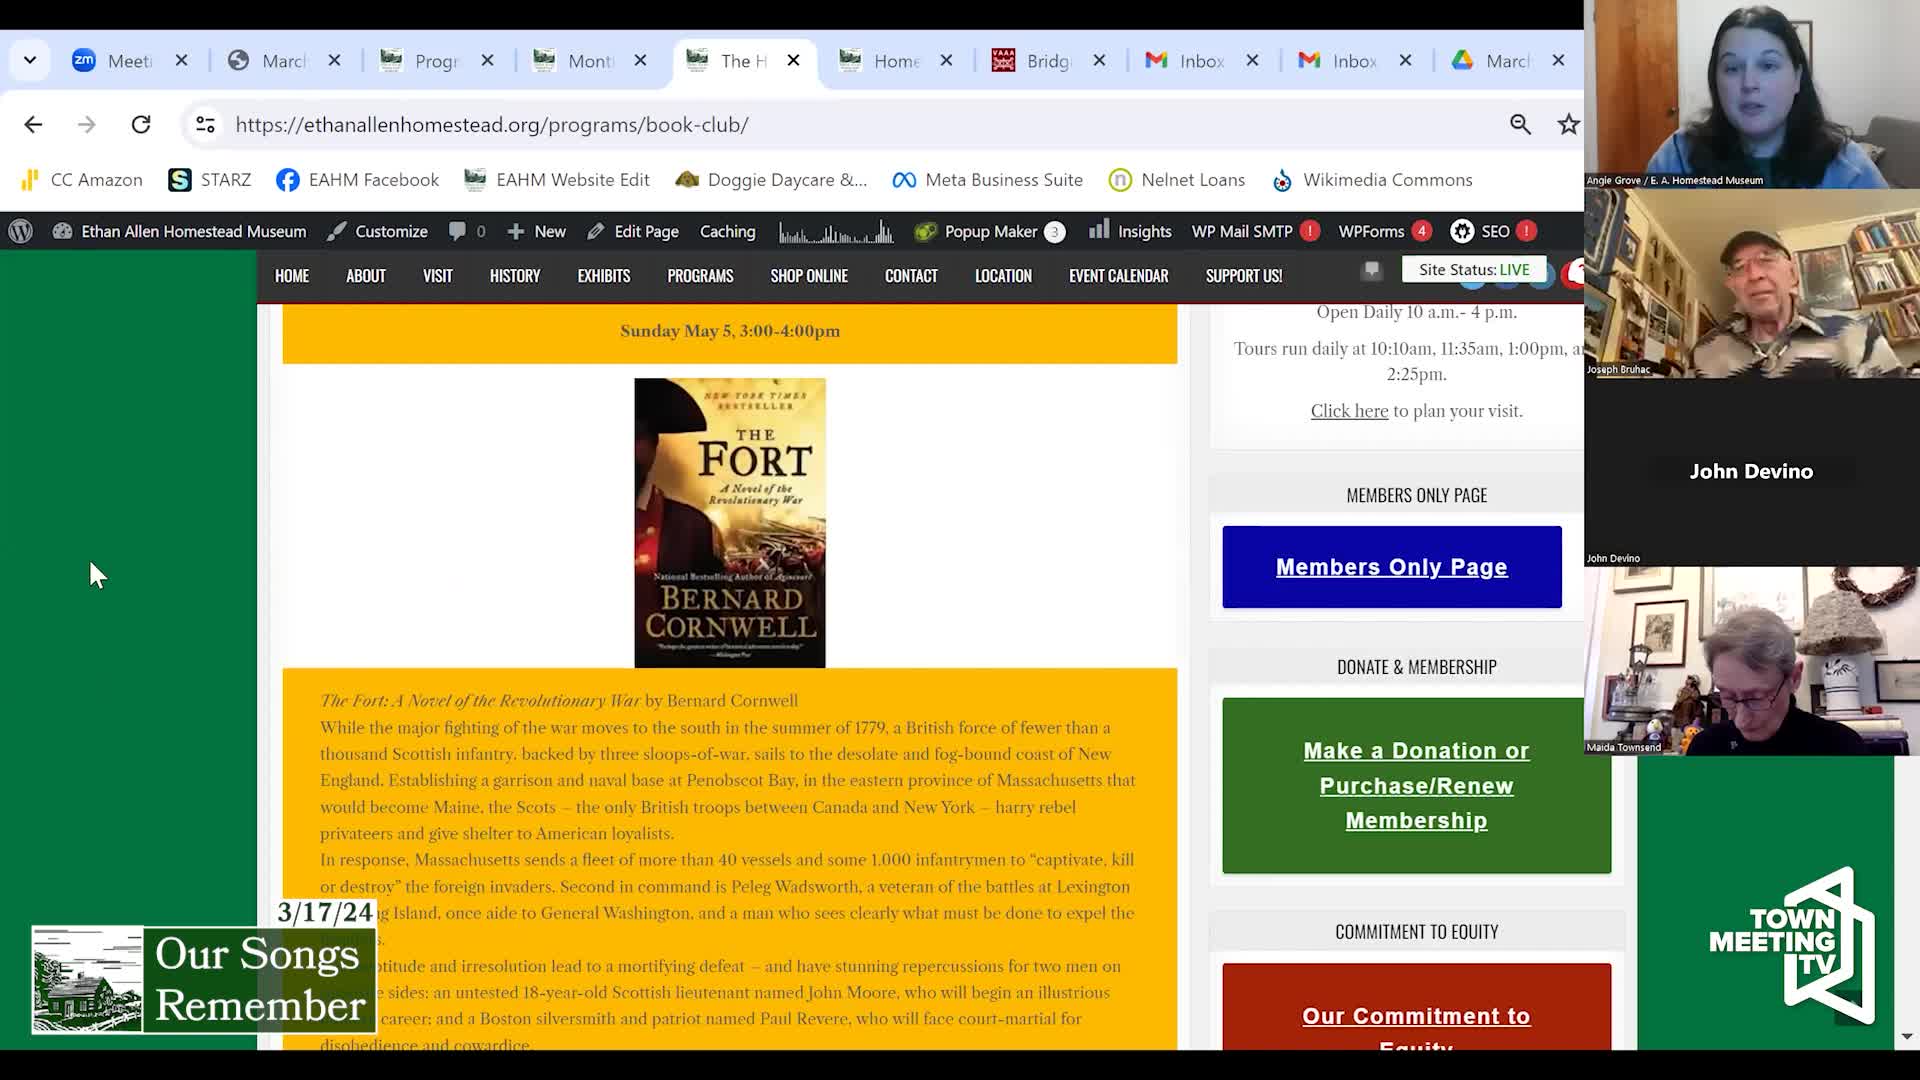Image resolution: width=1920 pixels, height=1080 pixels.
Task: Click The Fort book cover image
Action: (x=730, y=522)
